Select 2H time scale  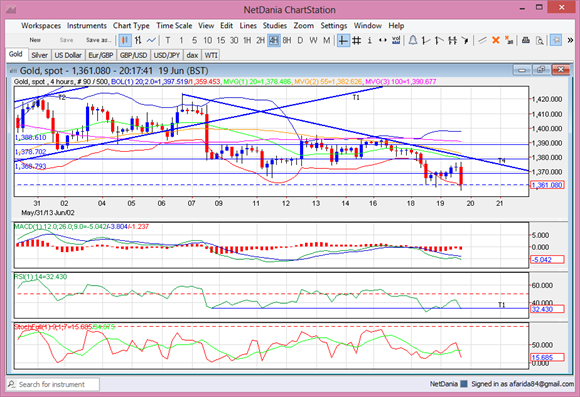260,40
